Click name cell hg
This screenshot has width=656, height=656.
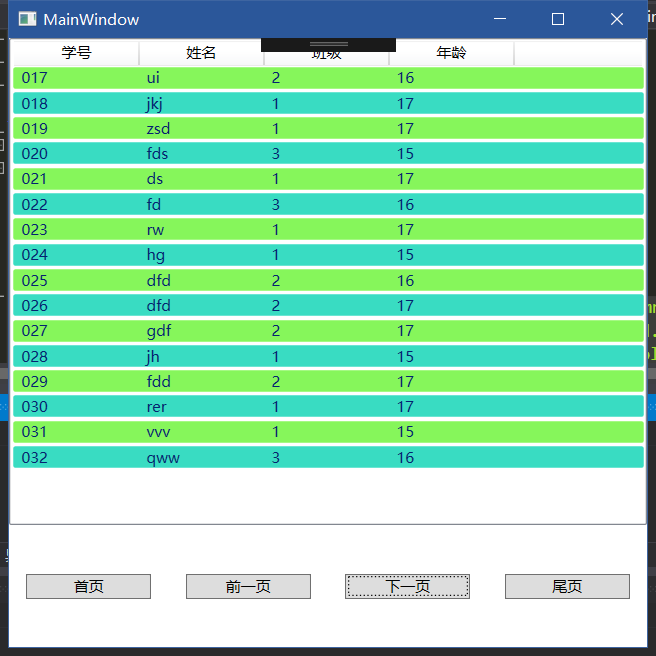point(156,255)
